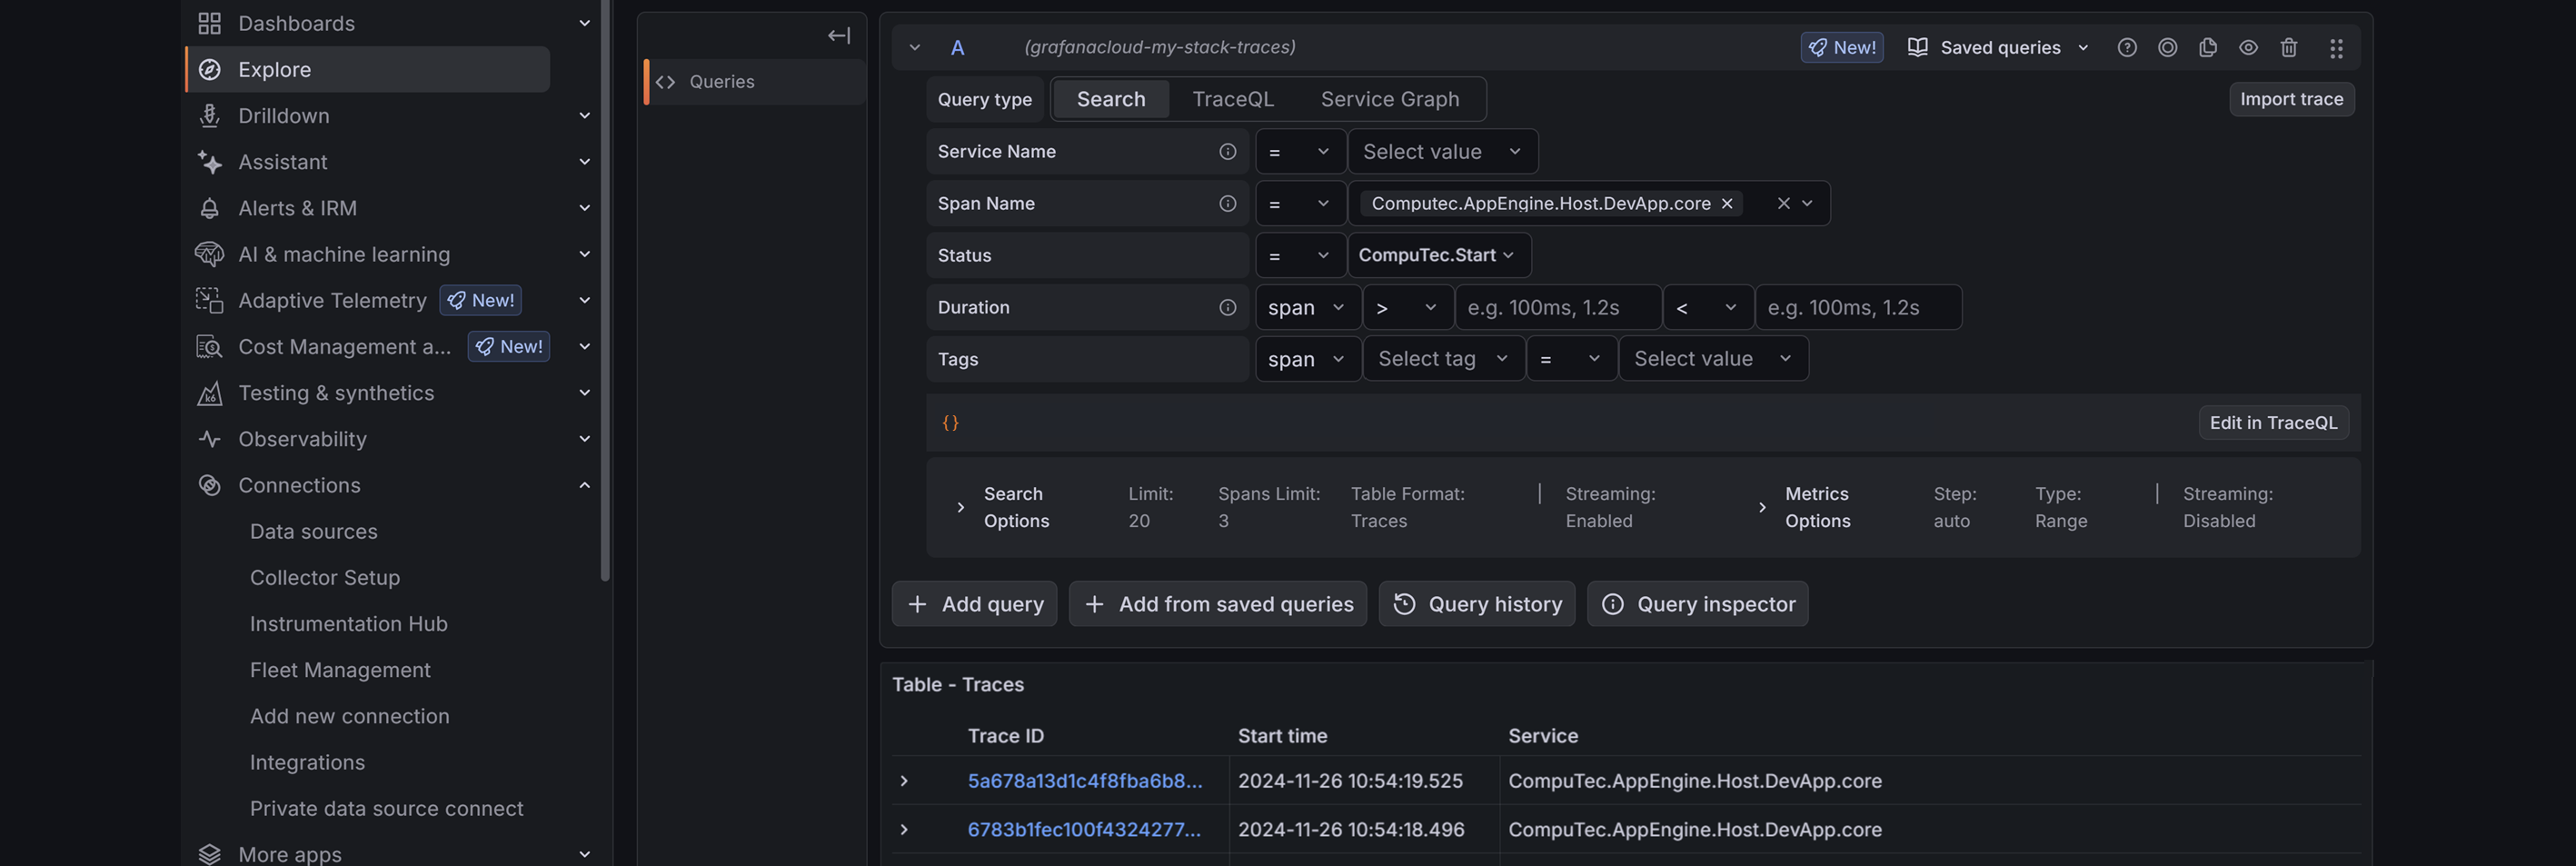Duplicate query A with copy icon

2208,47
